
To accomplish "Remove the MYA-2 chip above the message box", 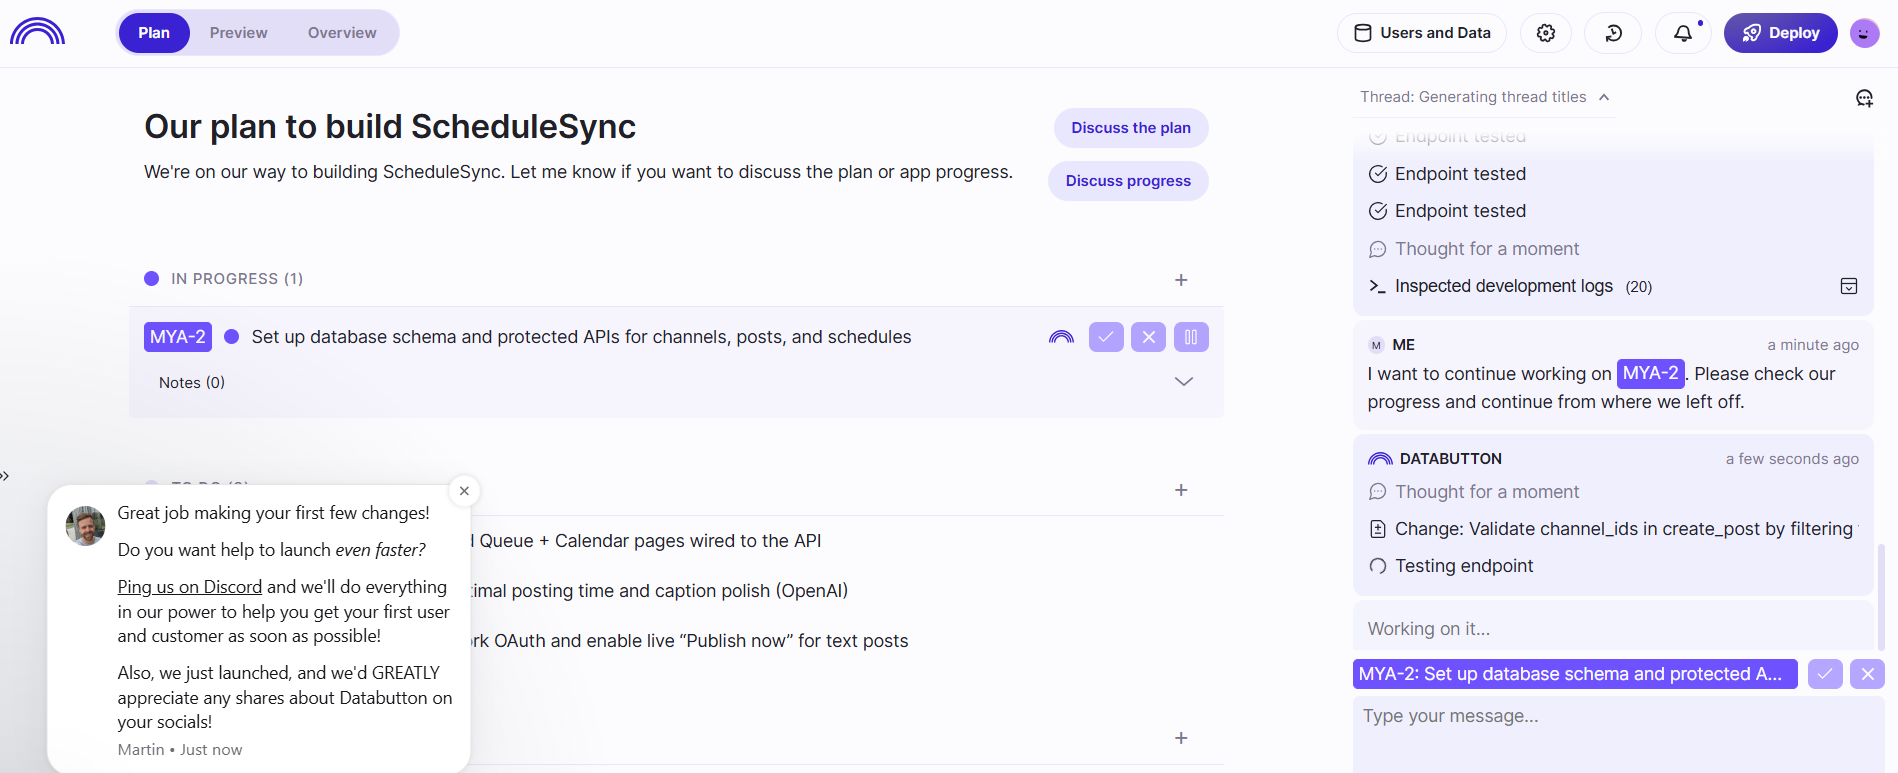I will point(1868,674).
